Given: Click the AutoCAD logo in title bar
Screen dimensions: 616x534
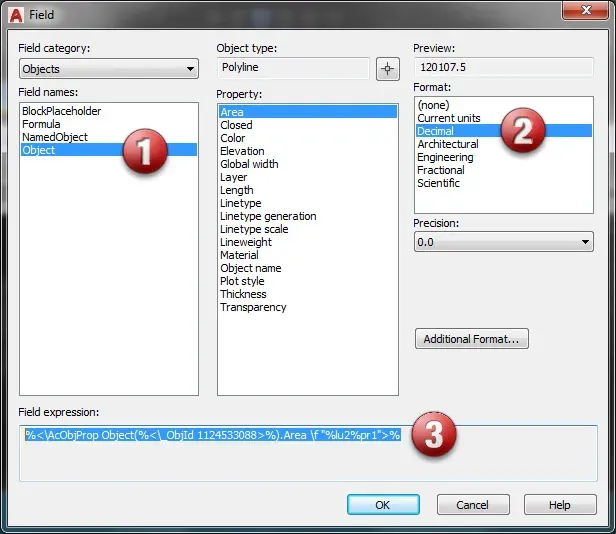Looking at the screenshot, I should click(x=16, y=15).
